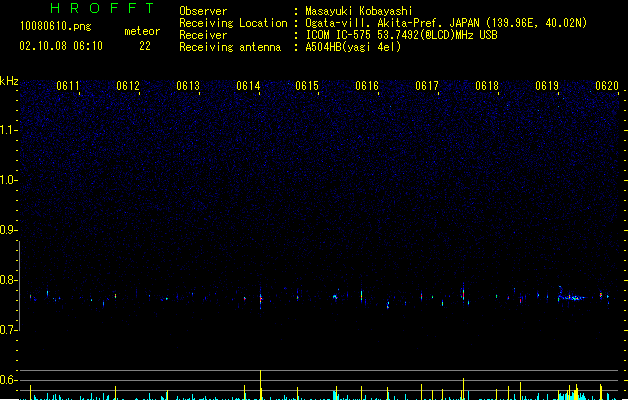Click the 0615 time marker
Image resolution: width=629 pixels, height=400 pixels.
tap(307, 86)
